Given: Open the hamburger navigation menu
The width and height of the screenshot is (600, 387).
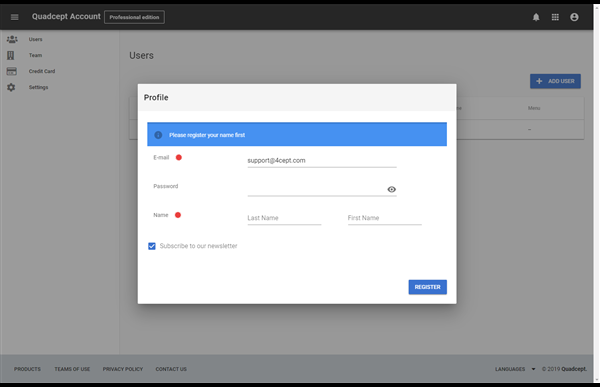Looking at the screenshot, I should (x=15, y=17).
